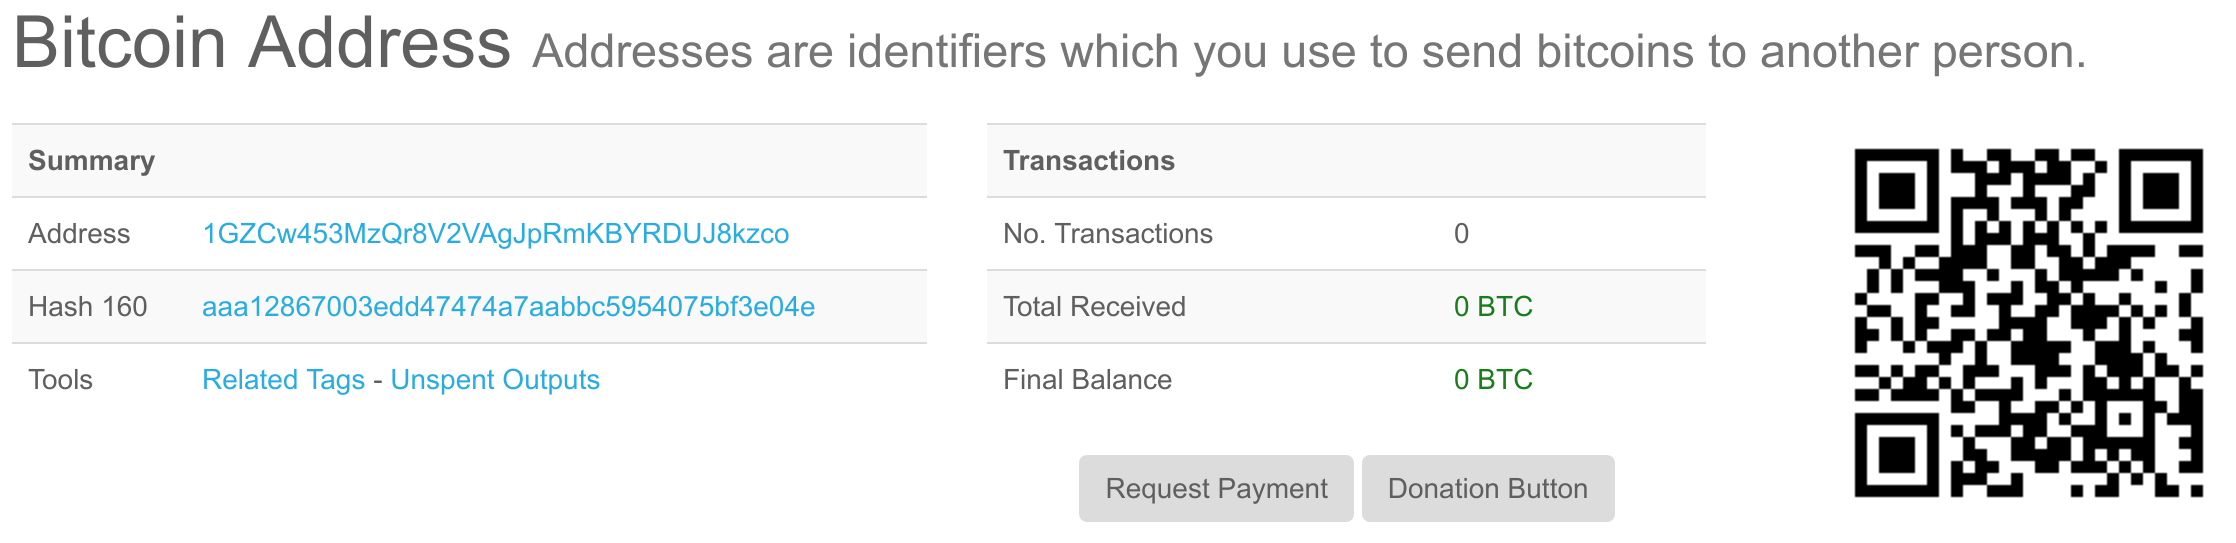Click the QR code image
The image size is (2236, 543).
click(2028, 323)
